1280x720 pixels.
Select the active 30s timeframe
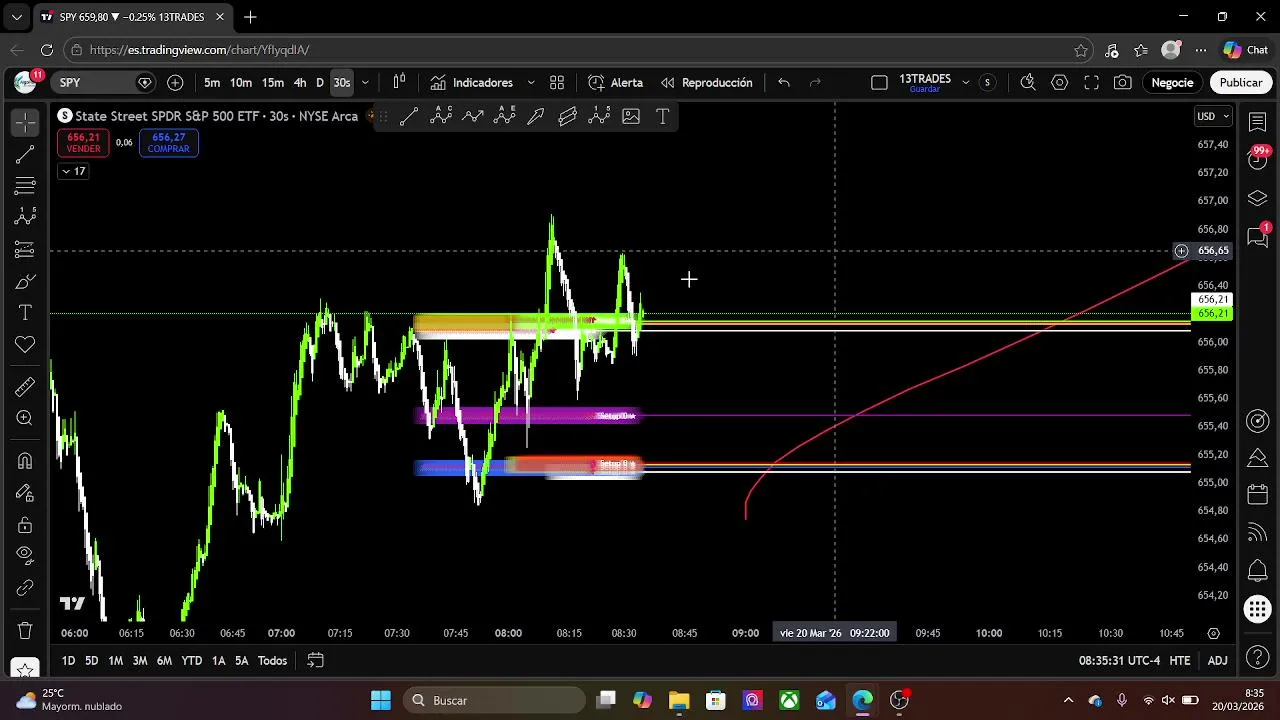tap(342, 82)
